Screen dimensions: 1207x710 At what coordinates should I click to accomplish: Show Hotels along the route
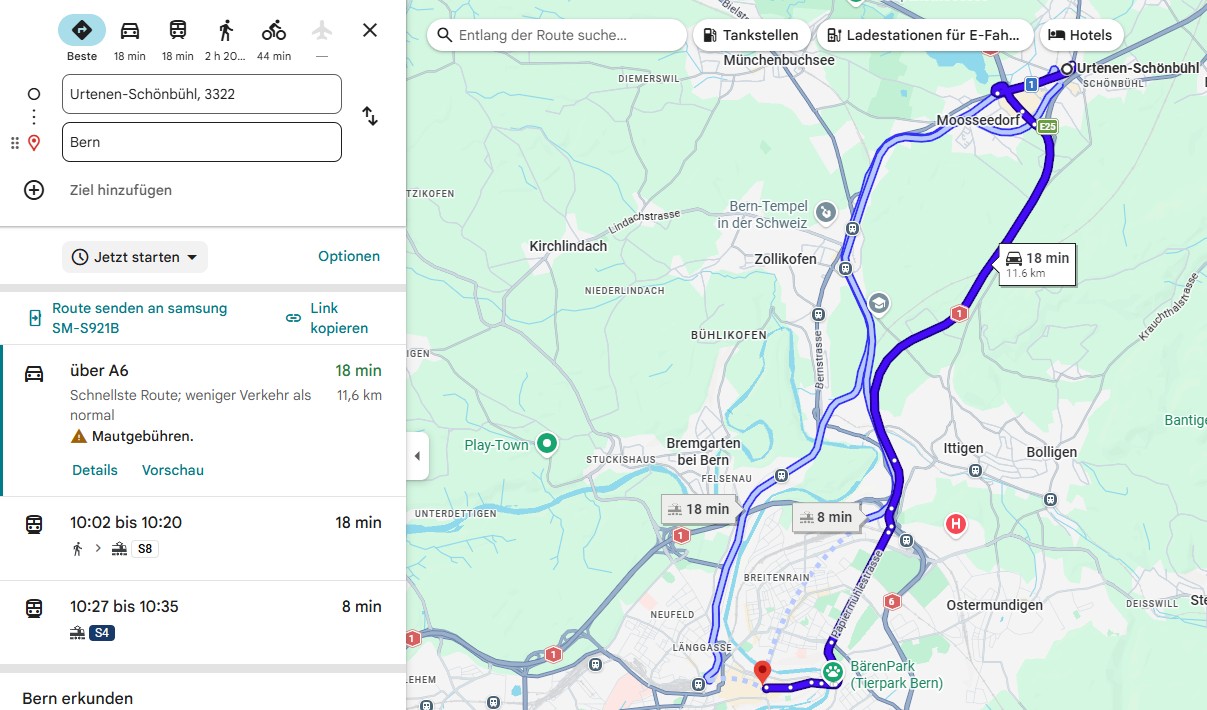(1080, 35)
